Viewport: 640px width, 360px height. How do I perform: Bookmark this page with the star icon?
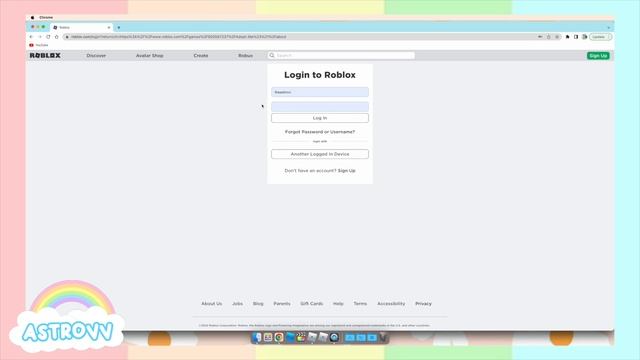[557, 37]
